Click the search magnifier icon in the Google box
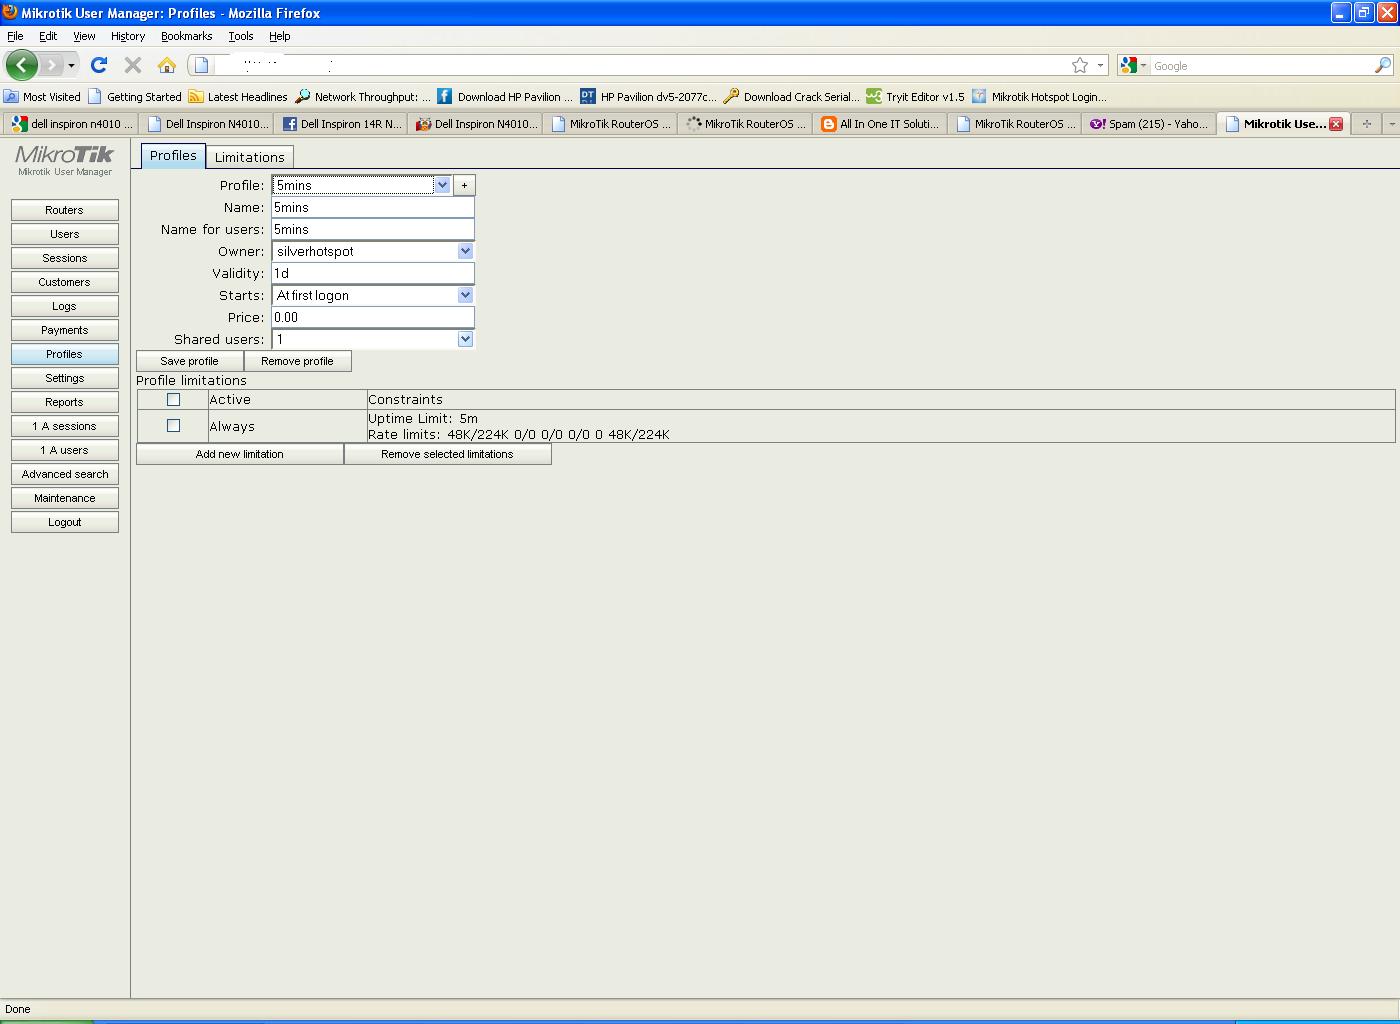The width and height of the screenshot is (1400, 1024). pyautogui.click(x=1383, y=65)
